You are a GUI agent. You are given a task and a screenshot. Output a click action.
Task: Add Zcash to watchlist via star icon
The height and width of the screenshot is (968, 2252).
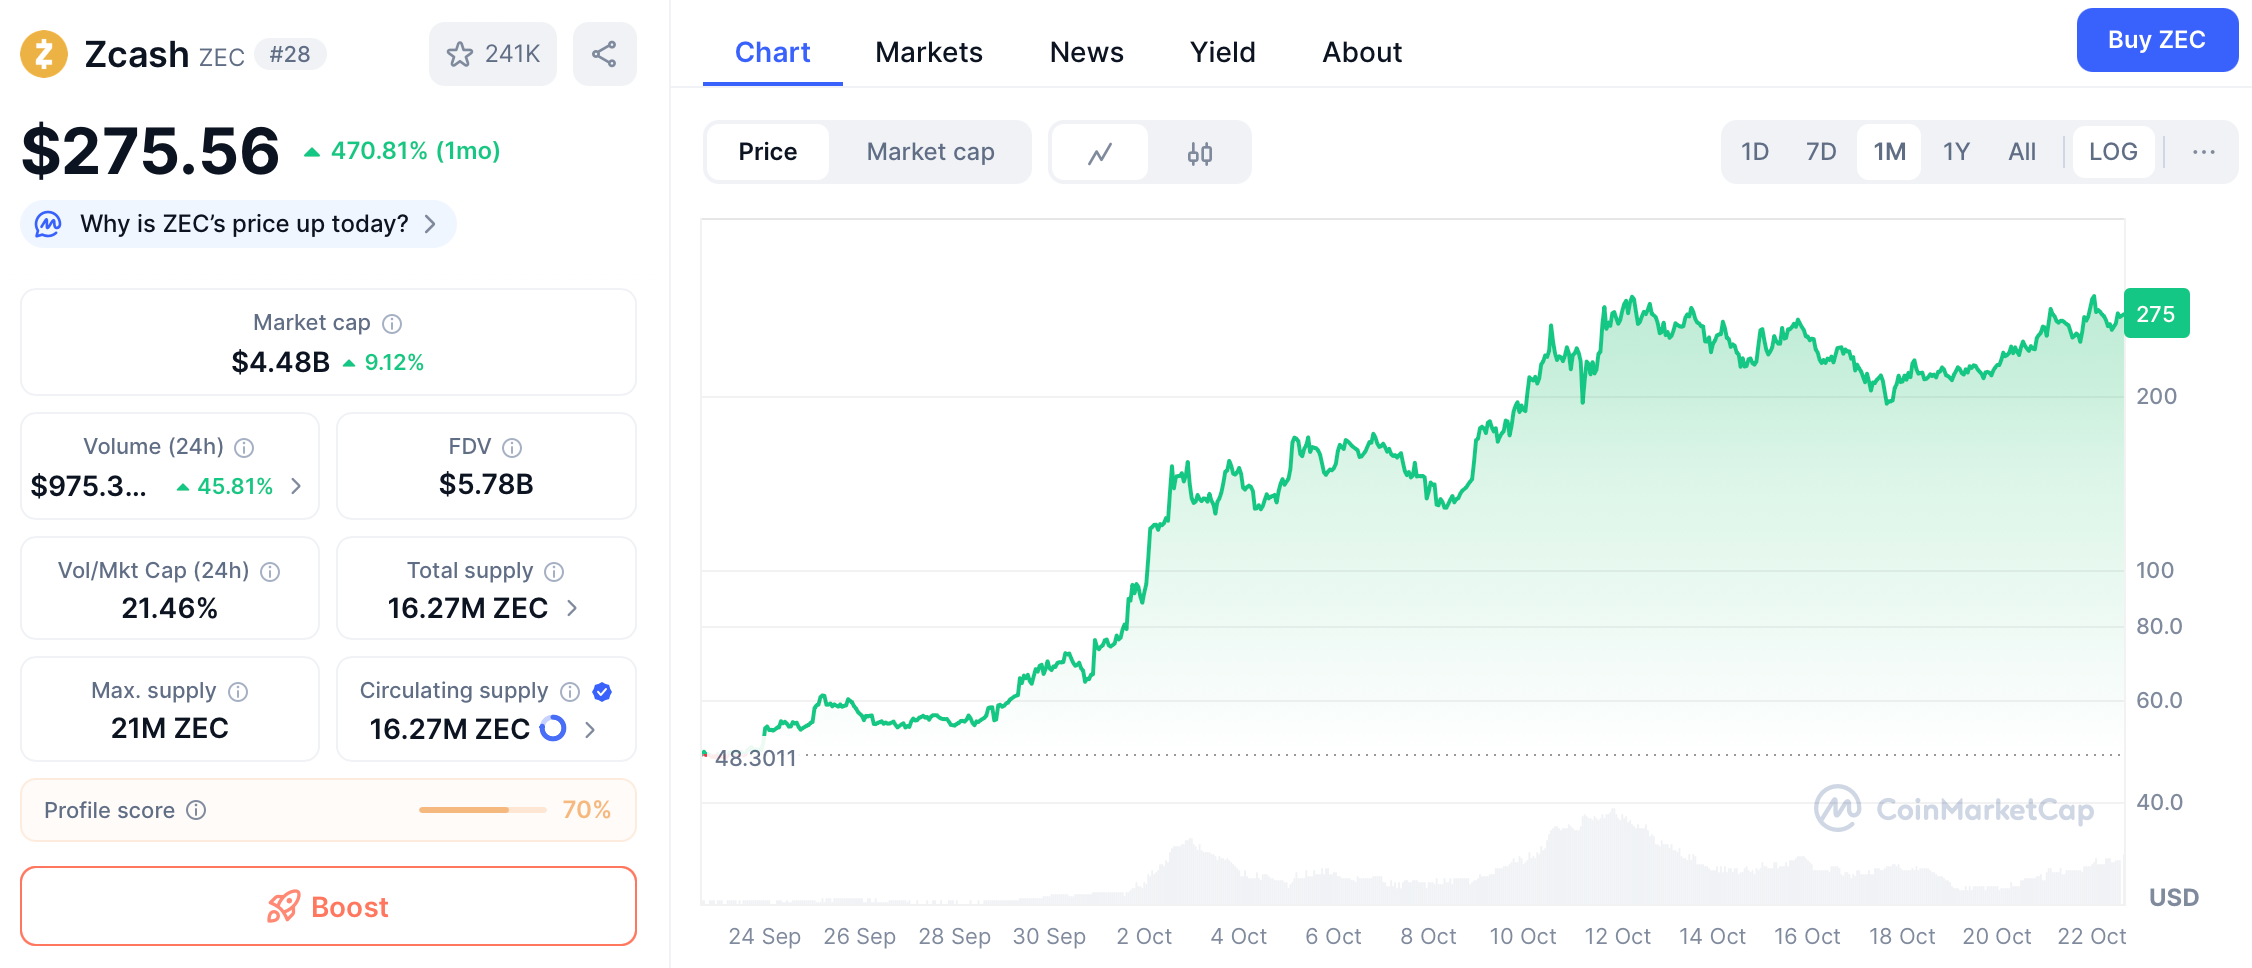[x=461, y=54]
